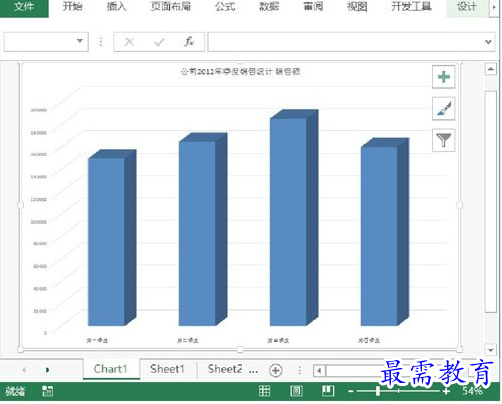Switch to Normal view icon

click(264, 391)
